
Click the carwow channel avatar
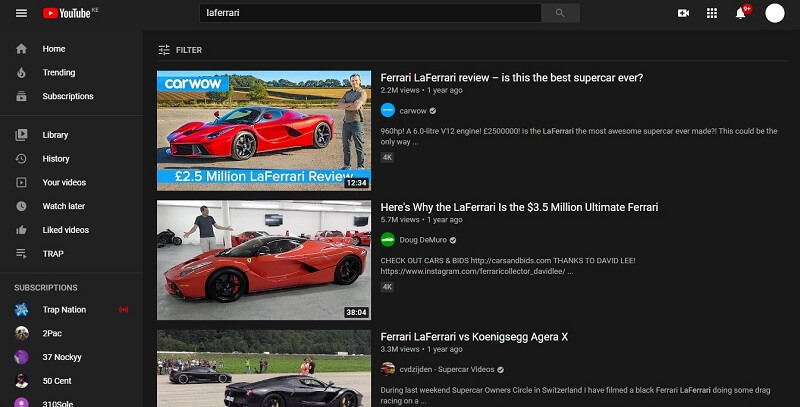coord(388,110)
